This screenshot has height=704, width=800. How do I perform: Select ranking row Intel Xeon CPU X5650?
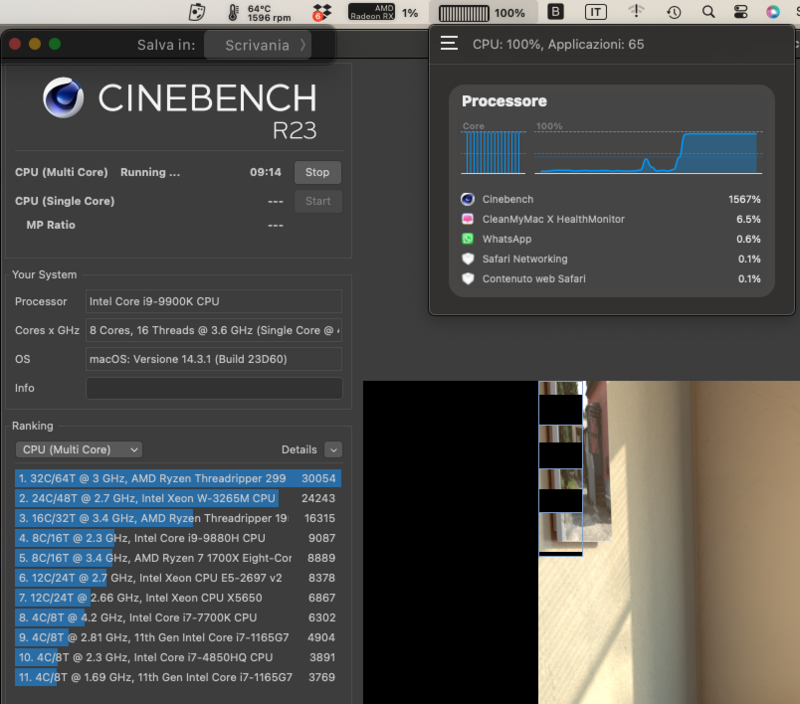(x=178, y=597)
